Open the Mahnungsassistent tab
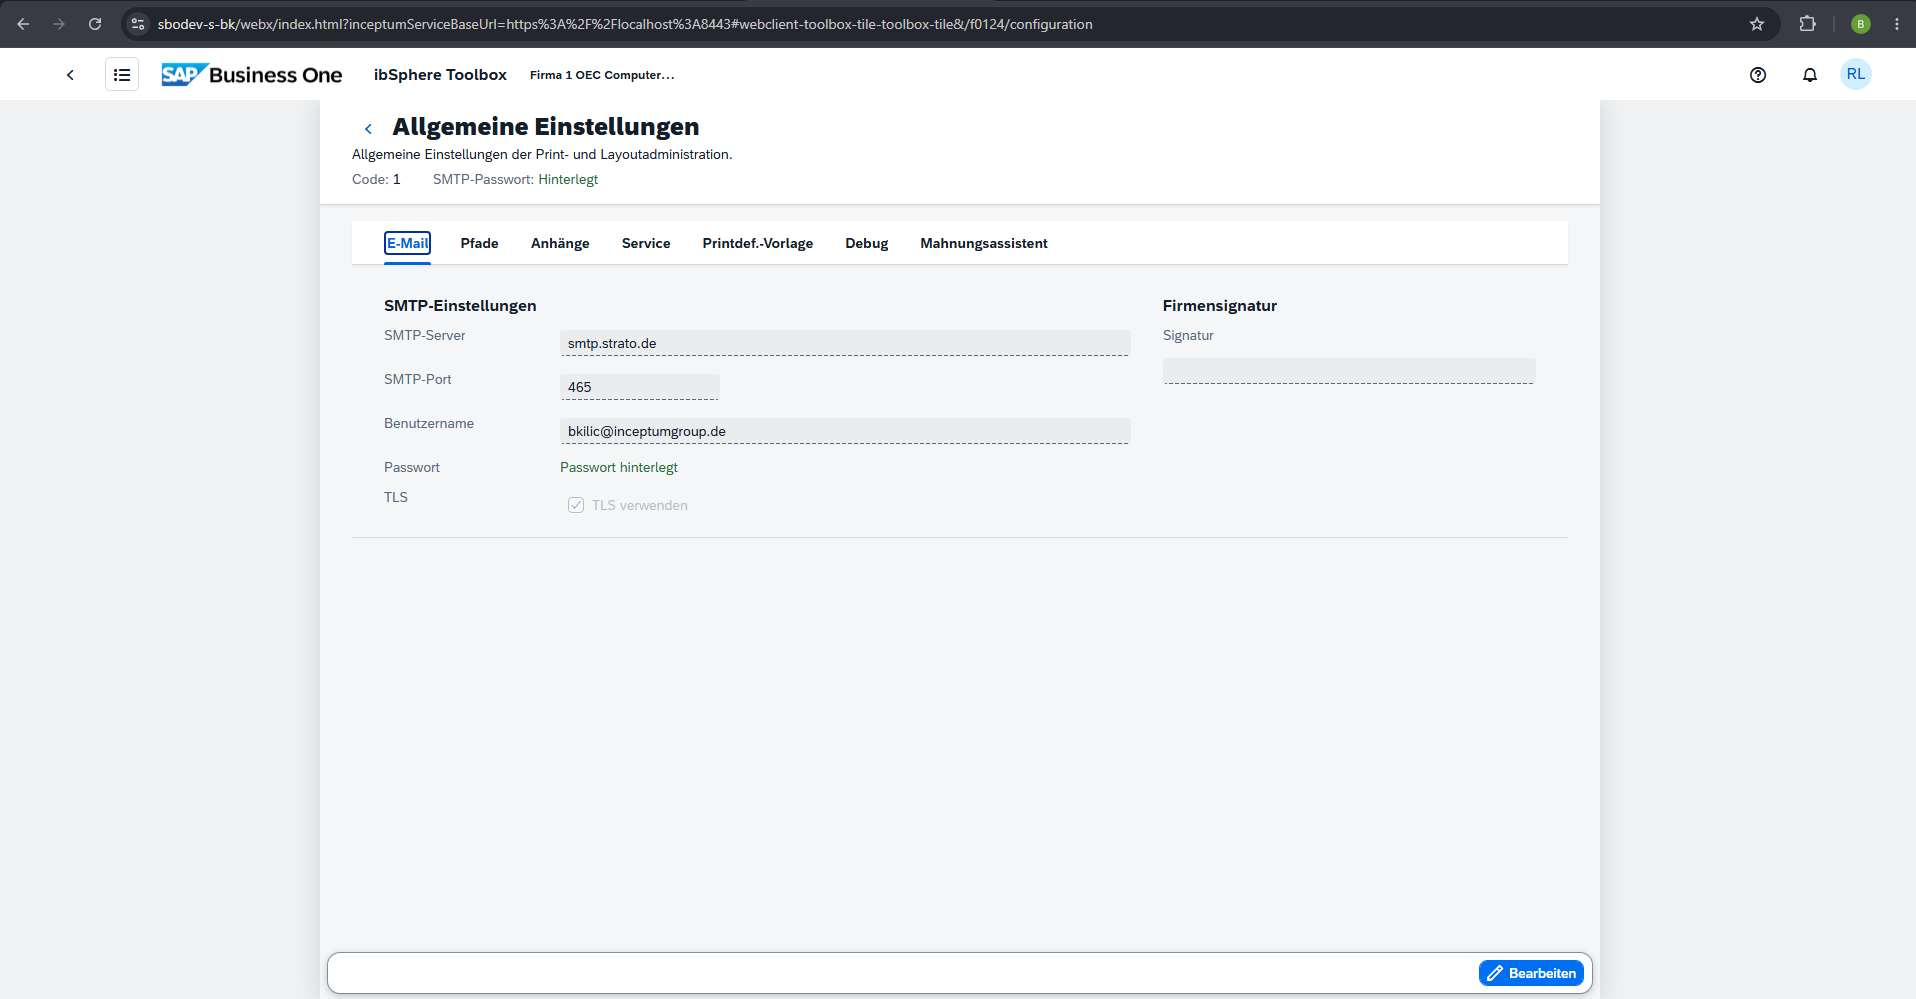Screen dimensions: 1916x999 tap(984, 243)
